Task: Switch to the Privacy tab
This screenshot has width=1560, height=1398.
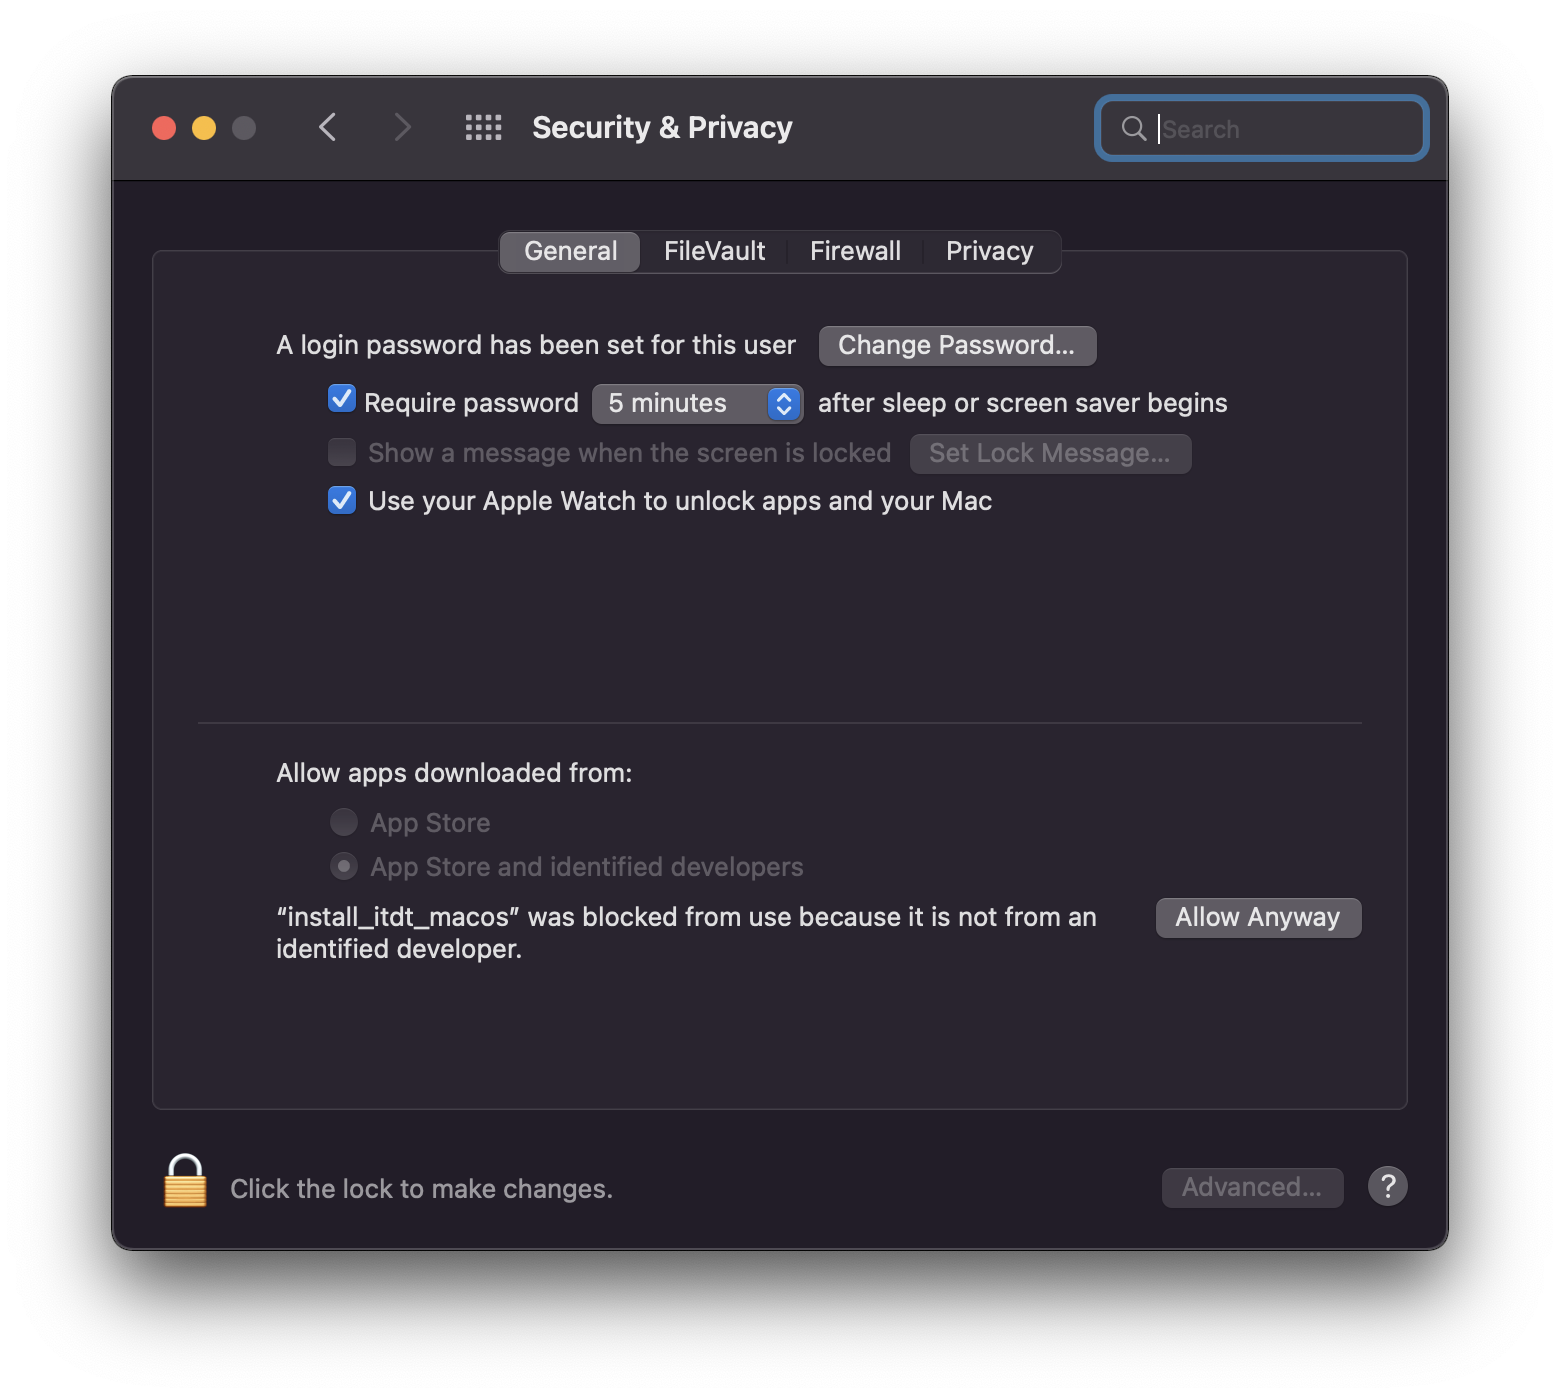Action: 989,251
